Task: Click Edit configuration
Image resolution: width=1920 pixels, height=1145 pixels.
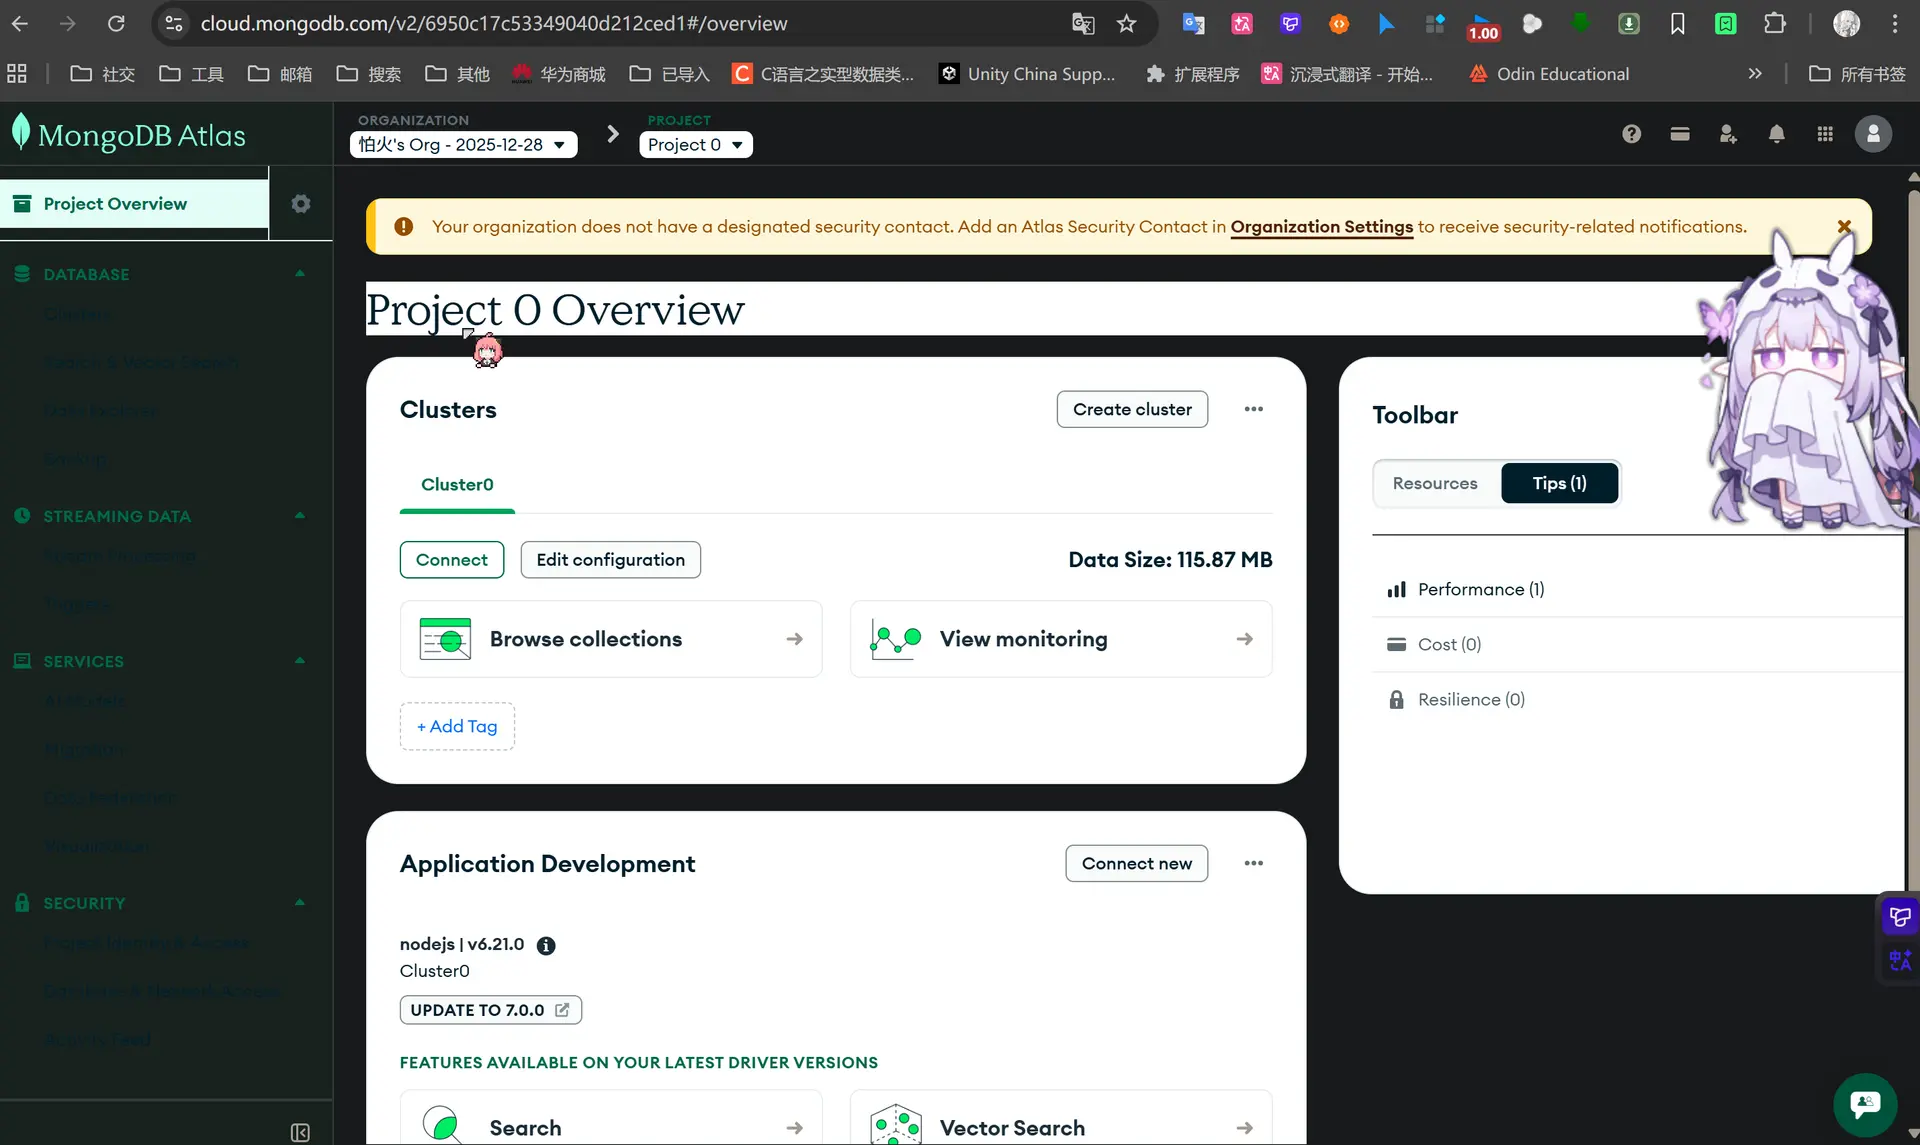Action: click(x=611, y=560)
